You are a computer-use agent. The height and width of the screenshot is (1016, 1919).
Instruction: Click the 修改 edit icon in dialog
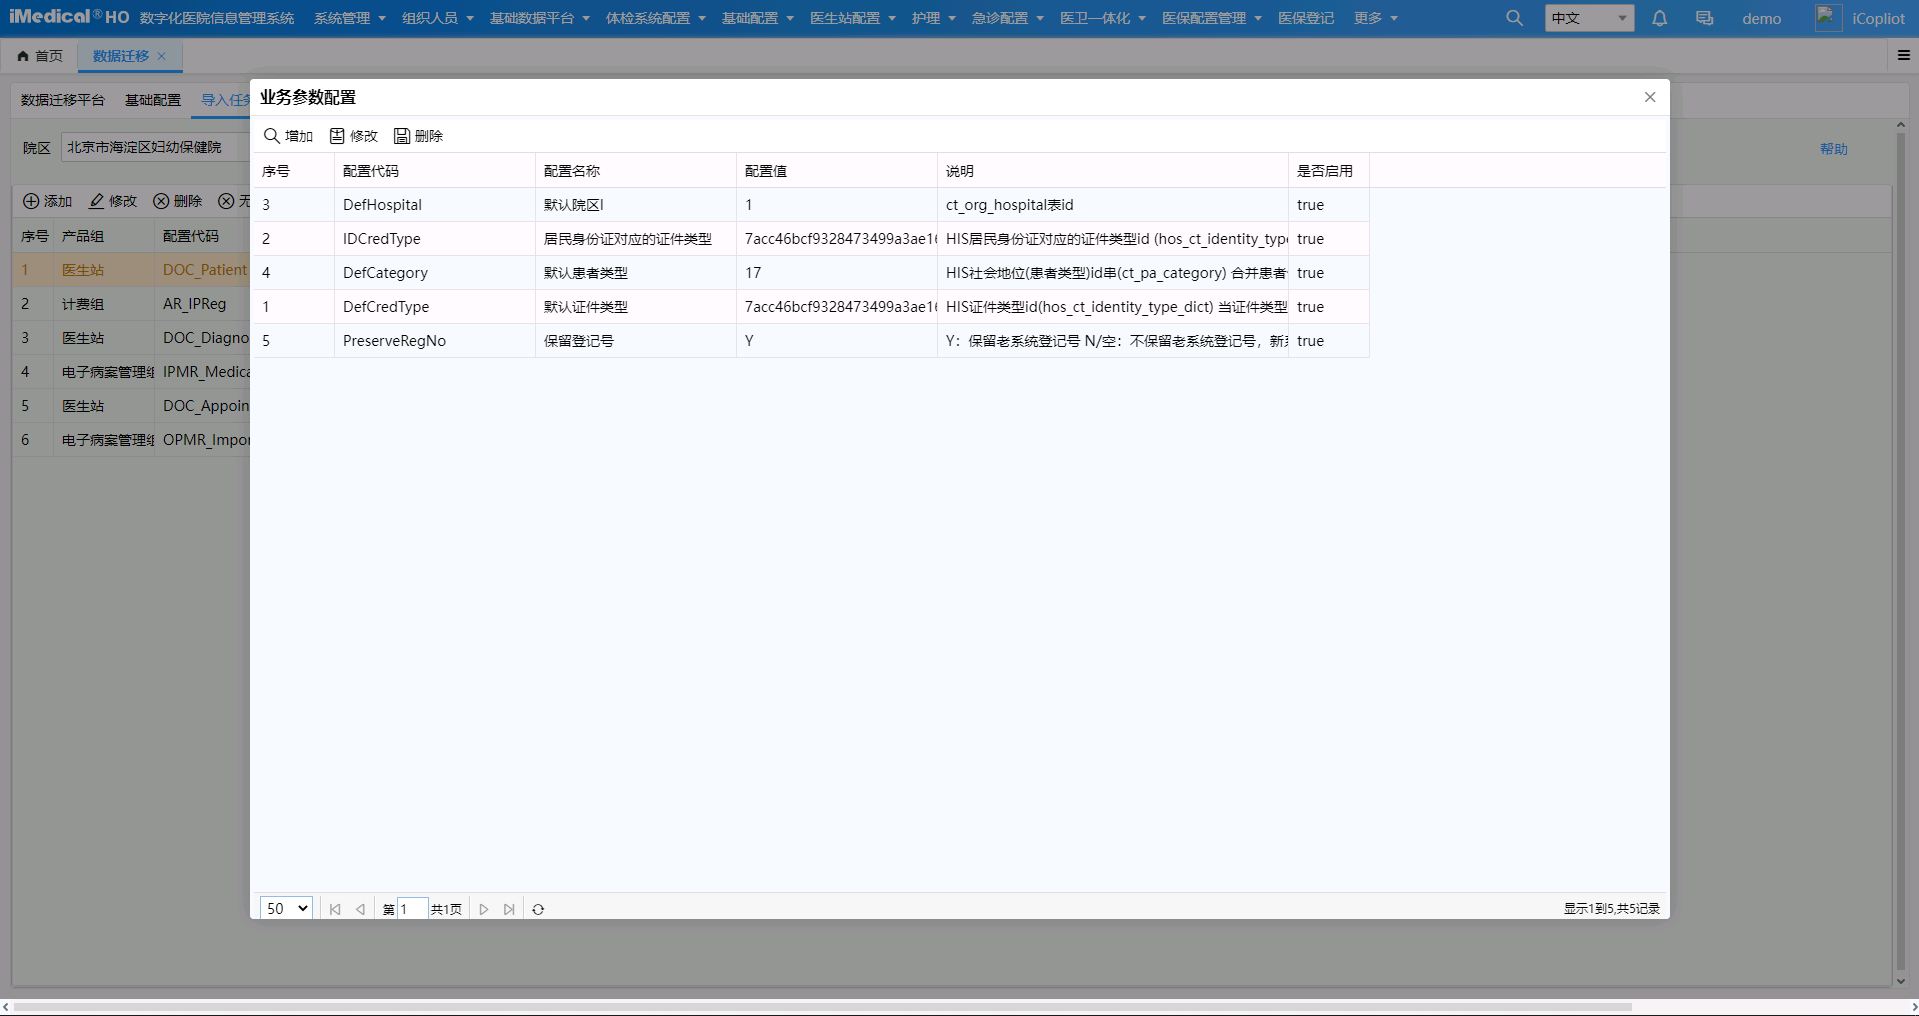[337, 136]
